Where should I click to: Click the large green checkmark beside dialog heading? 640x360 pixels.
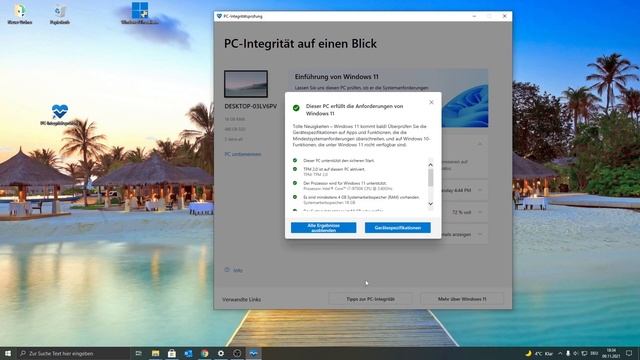pyautogui.click(x=296, y=108)
